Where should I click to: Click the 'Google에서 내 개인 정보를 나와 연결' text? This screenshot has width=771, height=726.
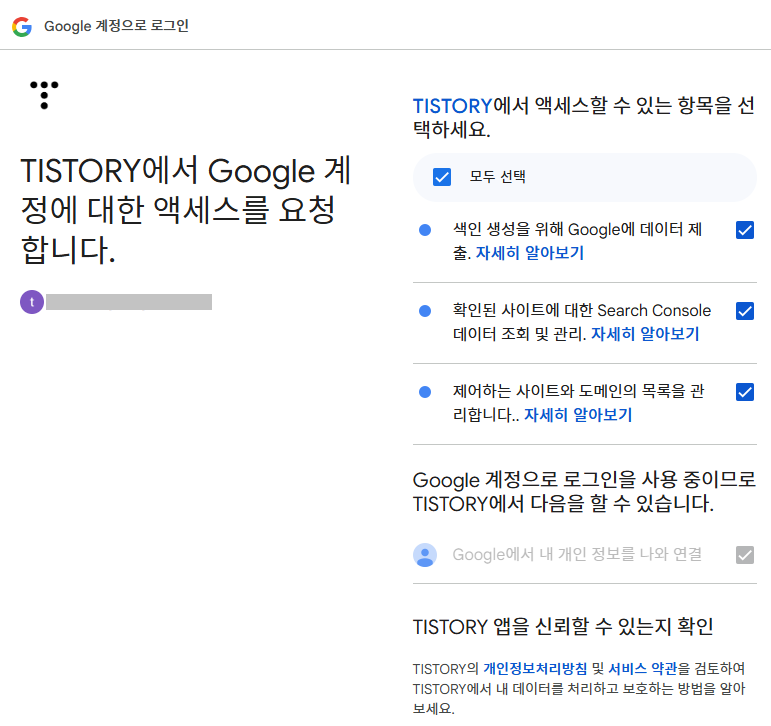pos(577,554)
